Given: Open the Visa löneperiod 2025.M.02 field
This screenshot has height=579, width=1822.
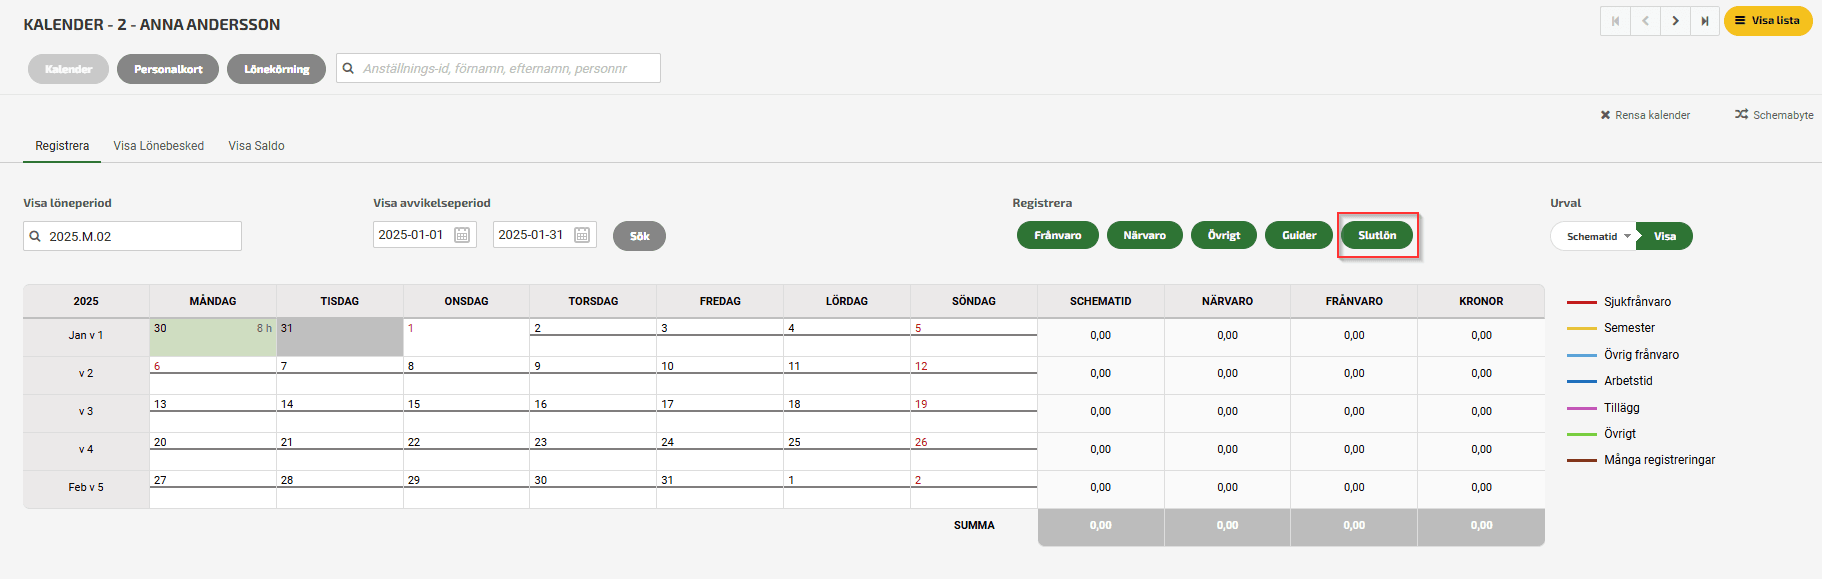Looking at the screenshot, I should [x=133, y=237].
